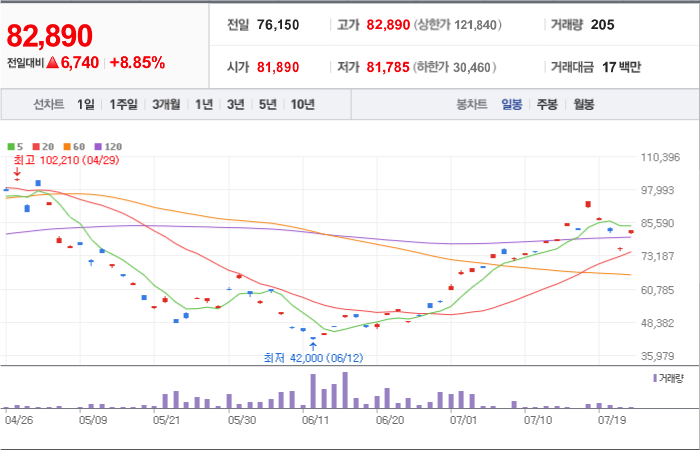Show the 3개월 line chart
The width and height of the screenshot is (700, 450).
(x=166, y=104)
